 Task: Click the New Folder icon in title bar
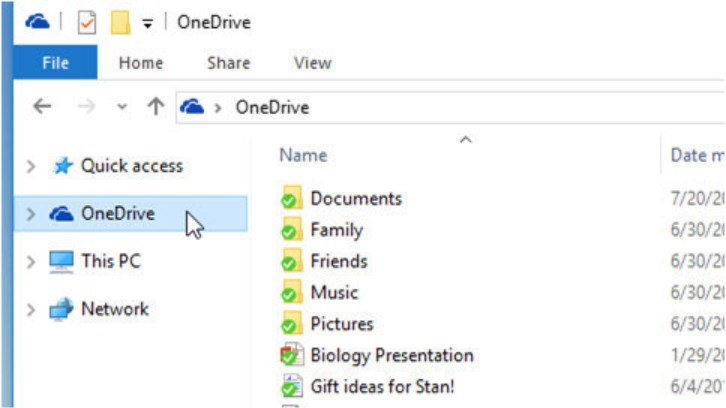click(121, 22)
